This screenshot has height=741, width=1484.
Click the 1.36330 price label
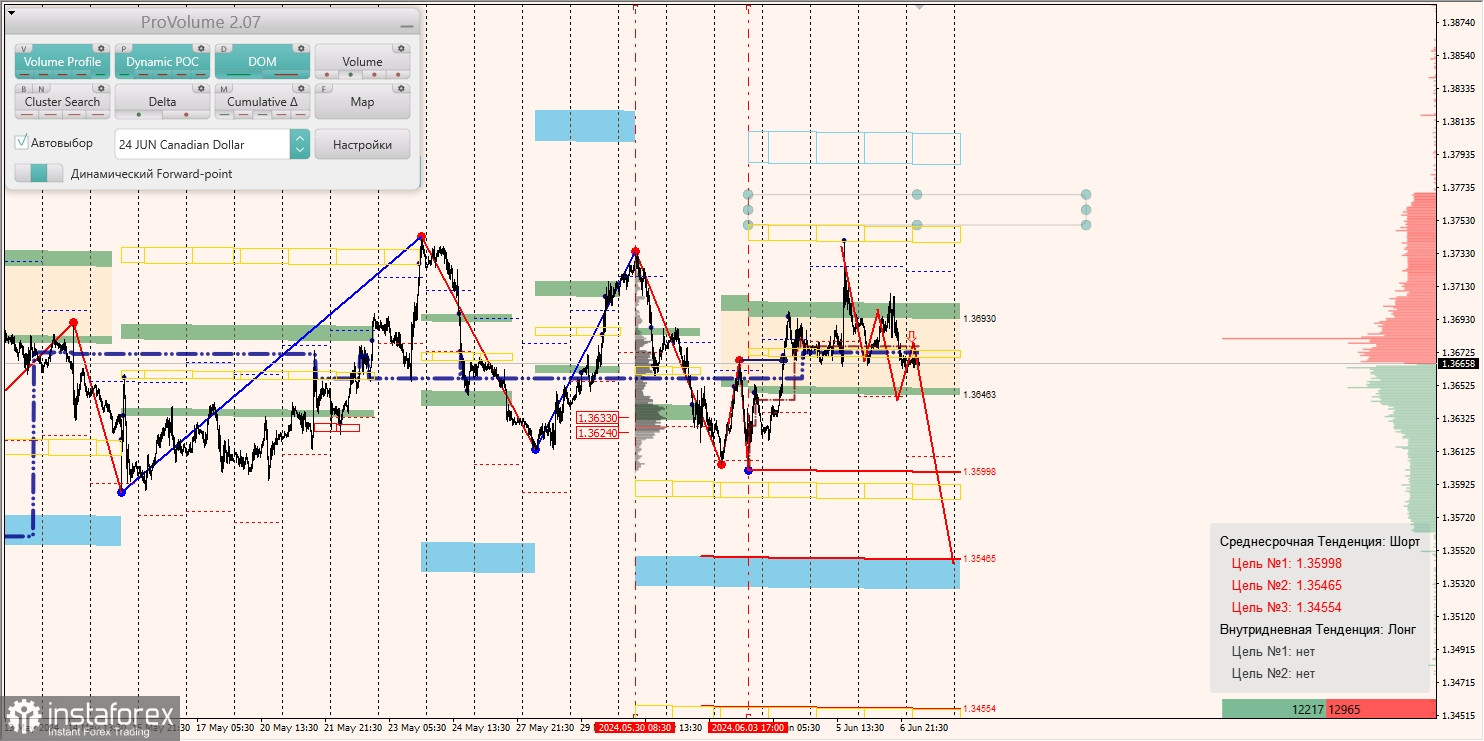pyautogui.click(x=598, y=418)
